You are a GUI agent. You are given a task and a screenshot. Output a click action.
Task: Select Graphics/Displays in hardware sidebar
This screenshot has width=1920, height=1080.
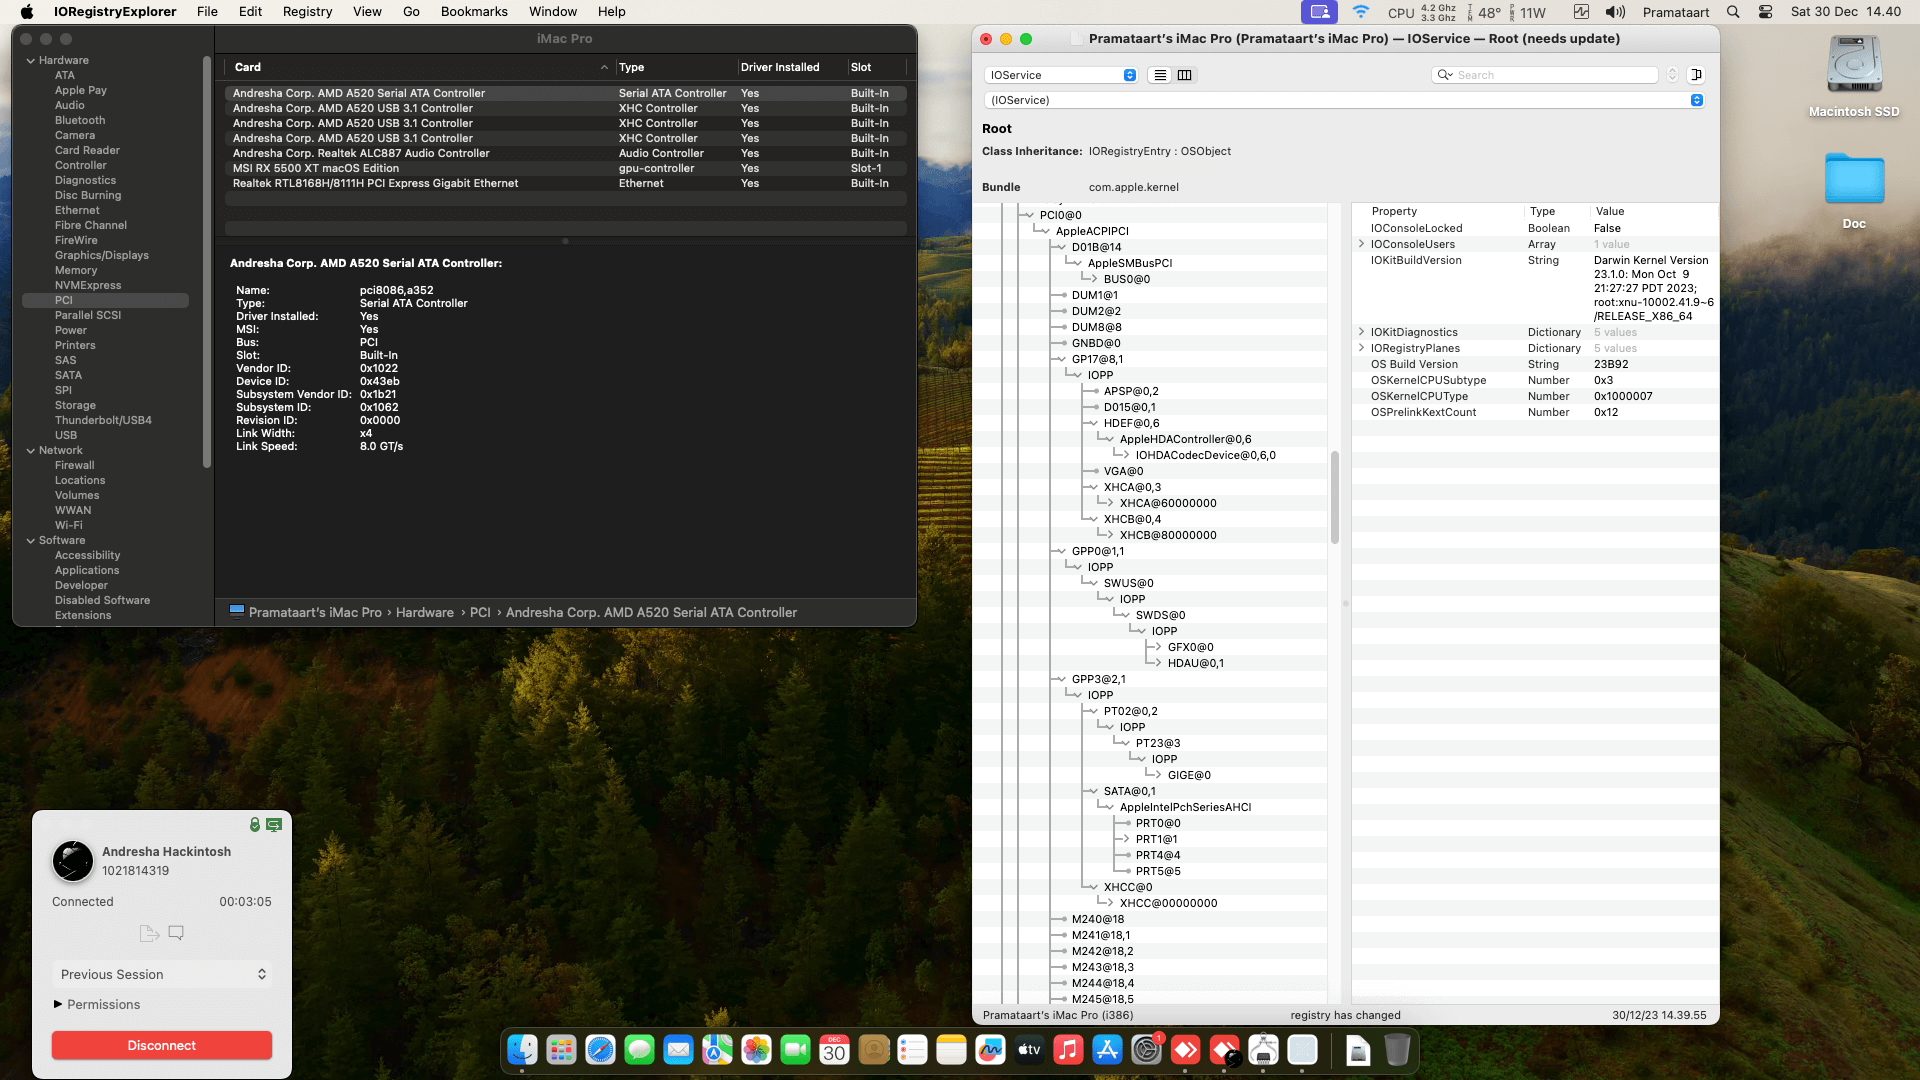101,255
